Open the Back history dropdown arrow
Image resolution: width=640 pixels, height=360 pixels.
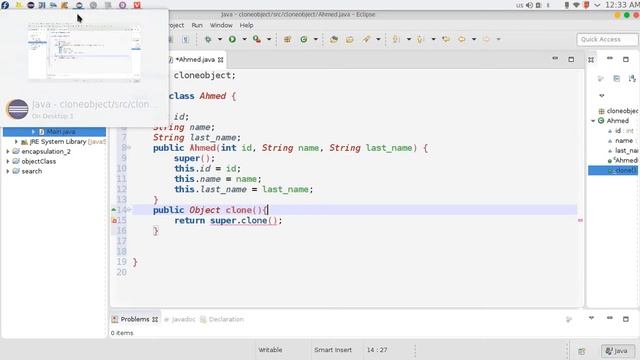pos(474,39)
